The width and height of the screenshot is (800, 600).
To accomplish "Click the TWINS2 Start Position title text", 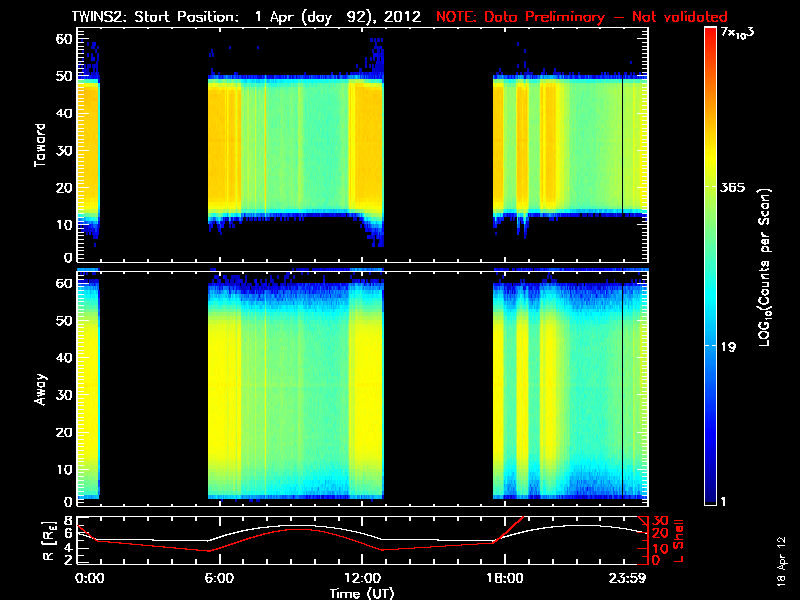I will coord(246,17).
